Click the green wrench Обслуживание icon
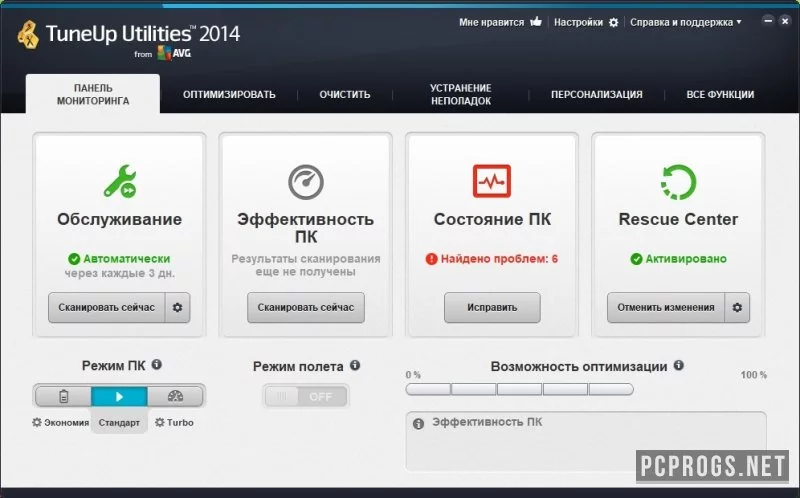This screenshot has width=800, height=498. coord(120,181)
